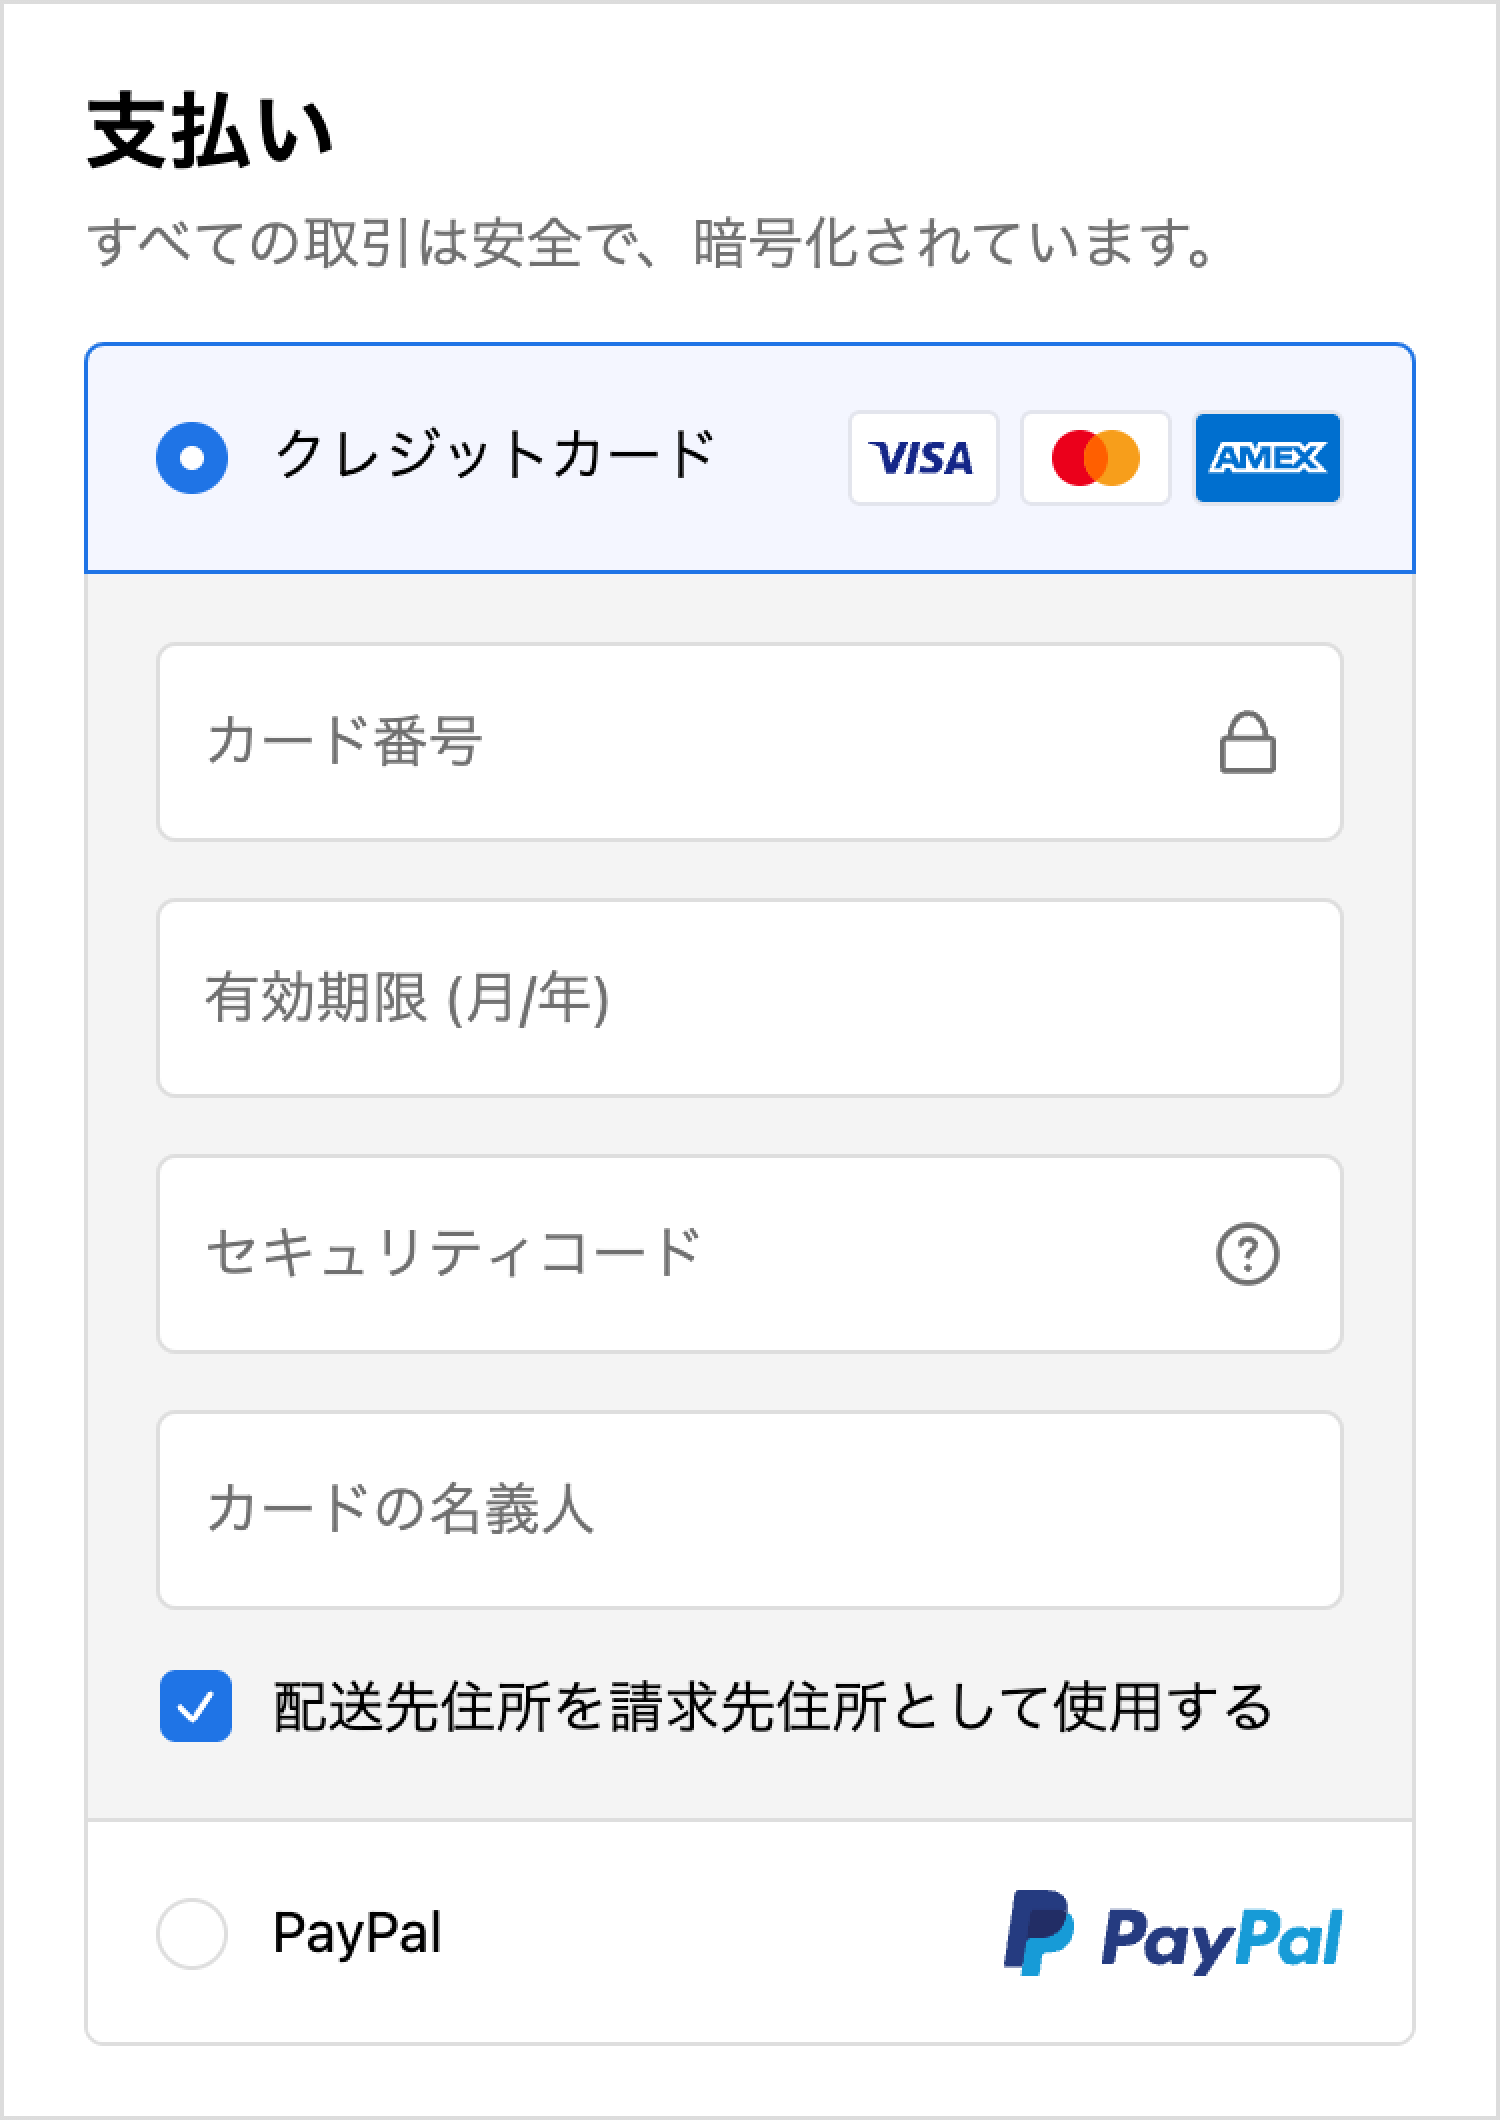The width and height of the screenshot is (1500, 2120).
Task: Uncheck the billing address checkbox
Action: 196,1706
